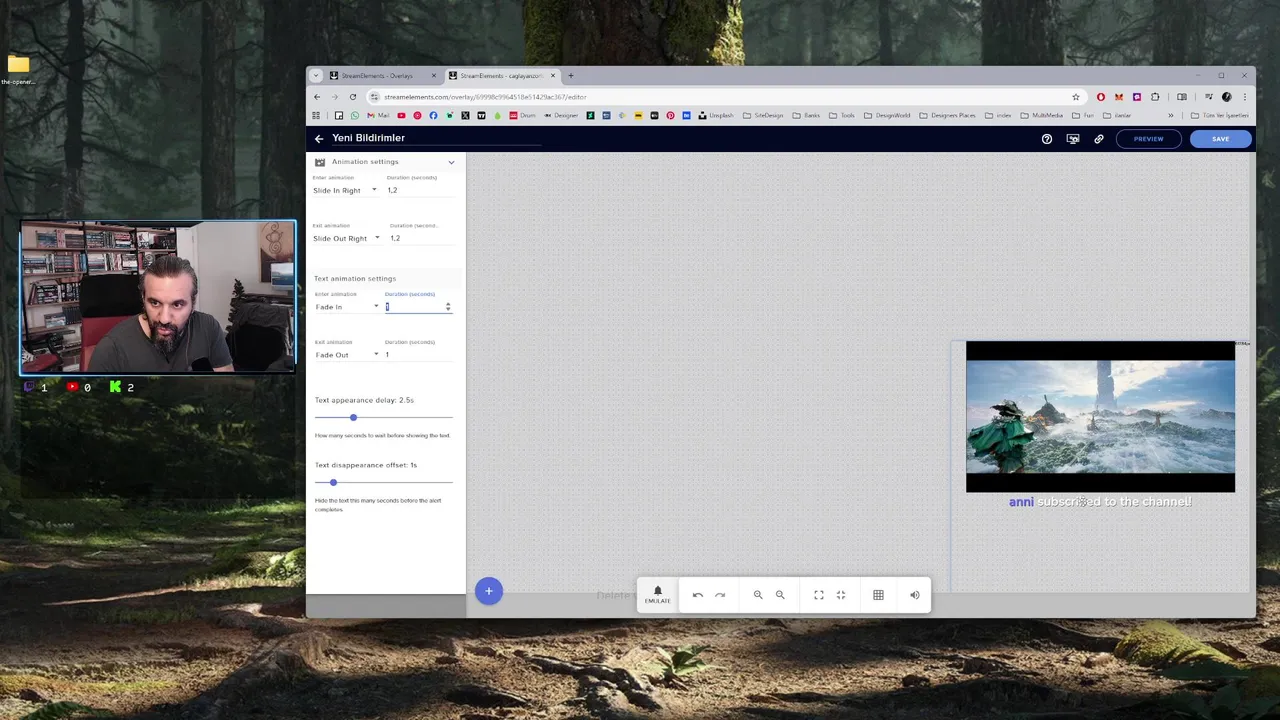Zoom out on the overlay canvas
The image size is (1280, 720).
780,595
